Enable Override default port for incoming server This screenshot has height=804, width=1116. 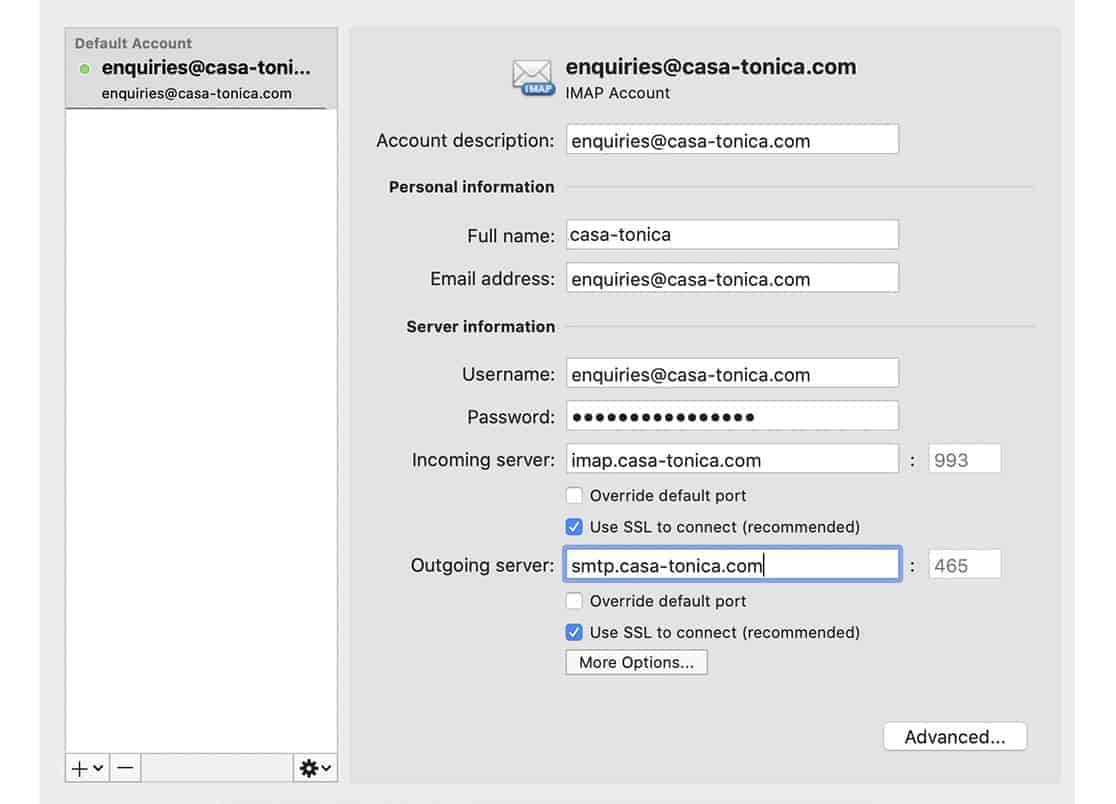[x=574, y=495]
